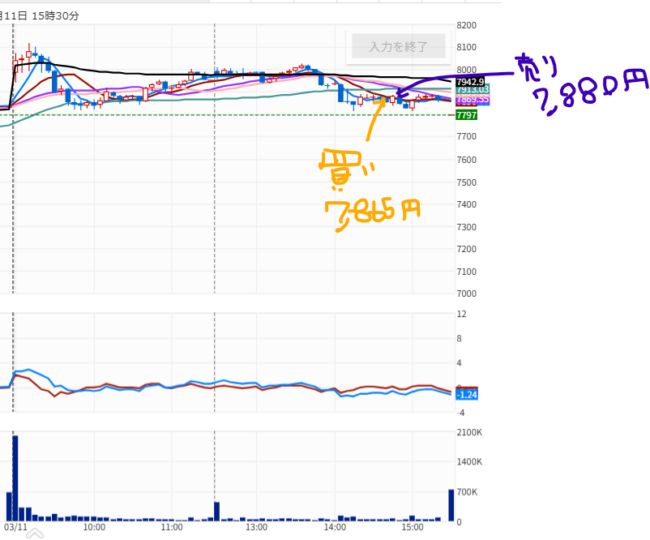Click the purple 7869.55 price label
The width and height of the screenshot is (650, 540).
(470, 100)
